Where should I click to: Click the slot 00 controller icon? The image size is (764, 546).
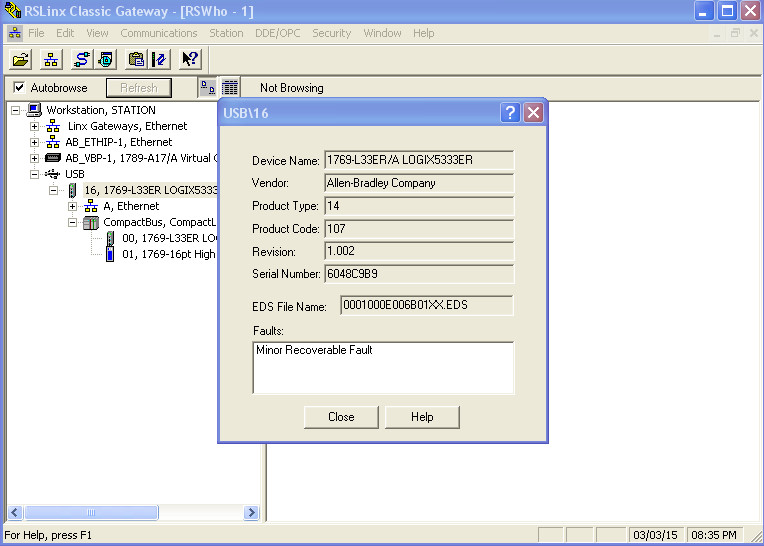coord(110,239)
